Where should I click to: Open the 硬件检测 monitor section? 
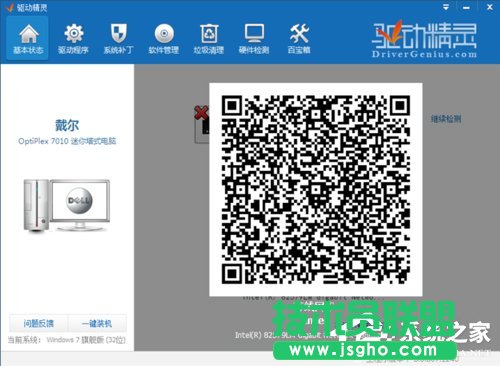coord(254,39)
